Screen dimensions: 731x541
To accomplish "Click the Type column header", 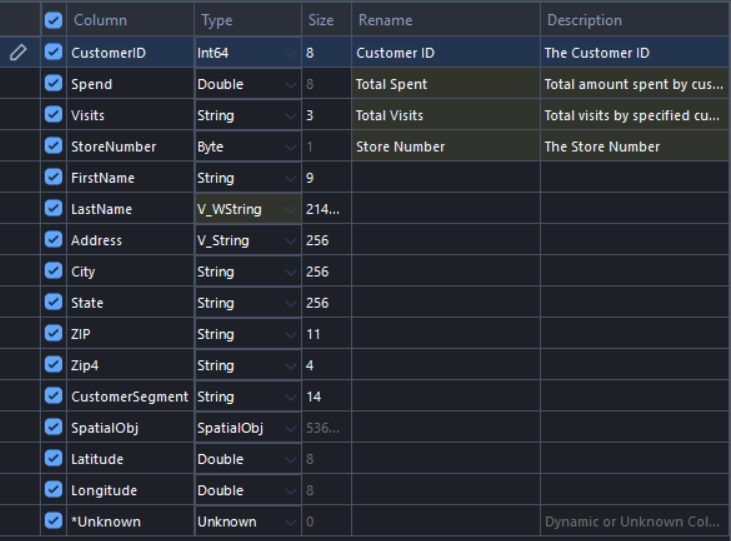I will click(217, 20).
